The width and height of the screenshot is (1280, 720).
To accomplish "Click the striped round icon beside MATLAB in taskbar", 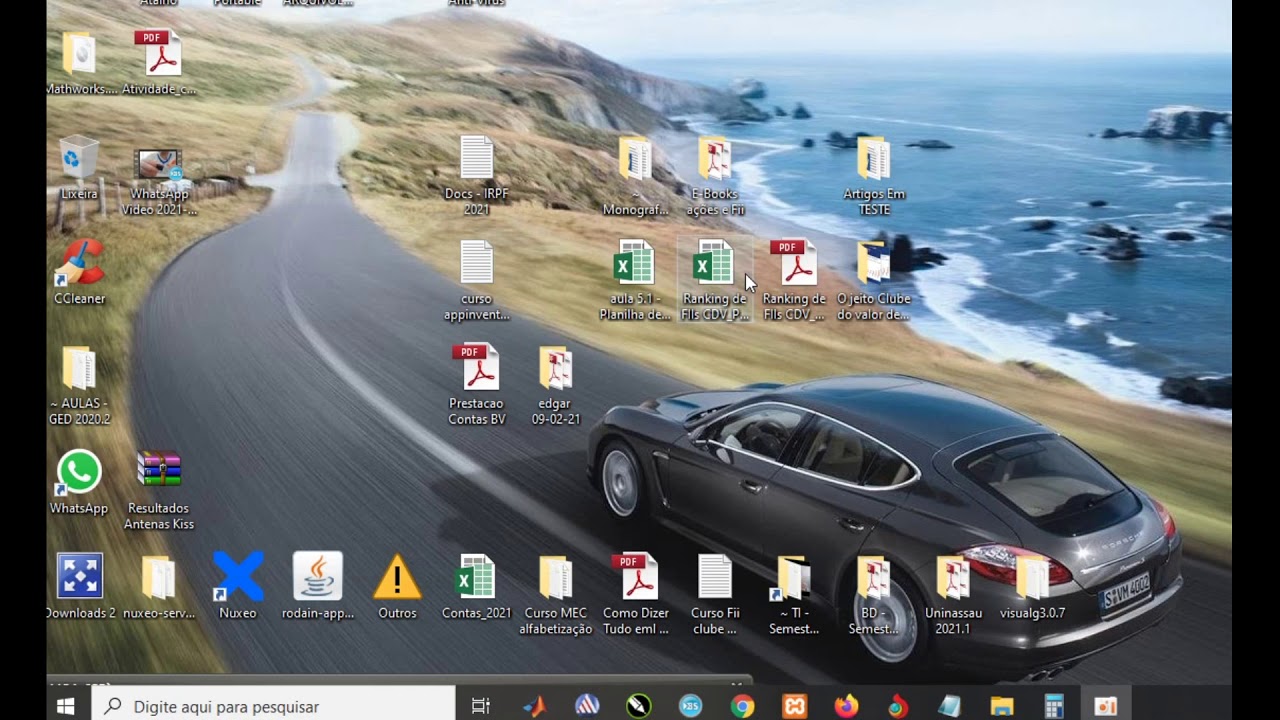I will click(x=587, y=706).
